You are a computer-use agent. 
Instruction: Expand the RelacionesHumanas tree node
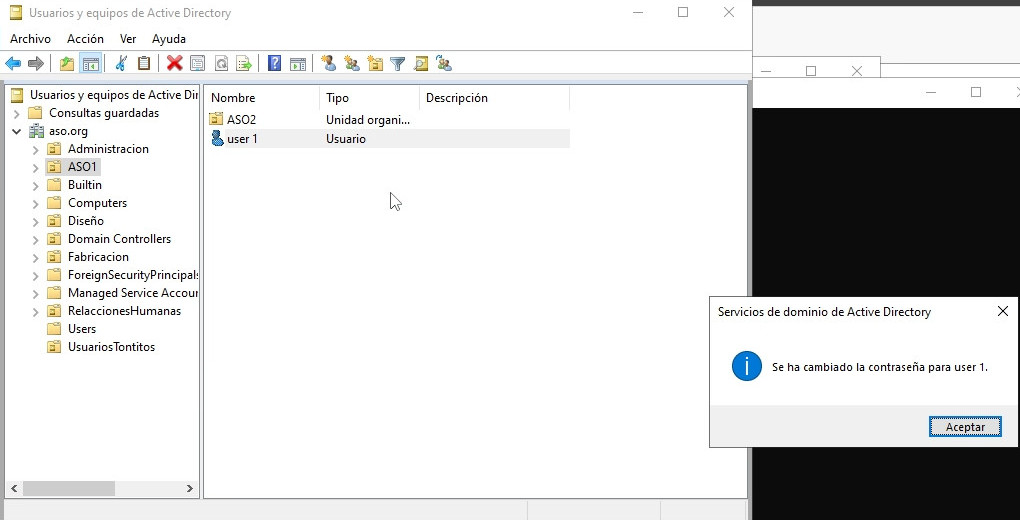point(36,311)
